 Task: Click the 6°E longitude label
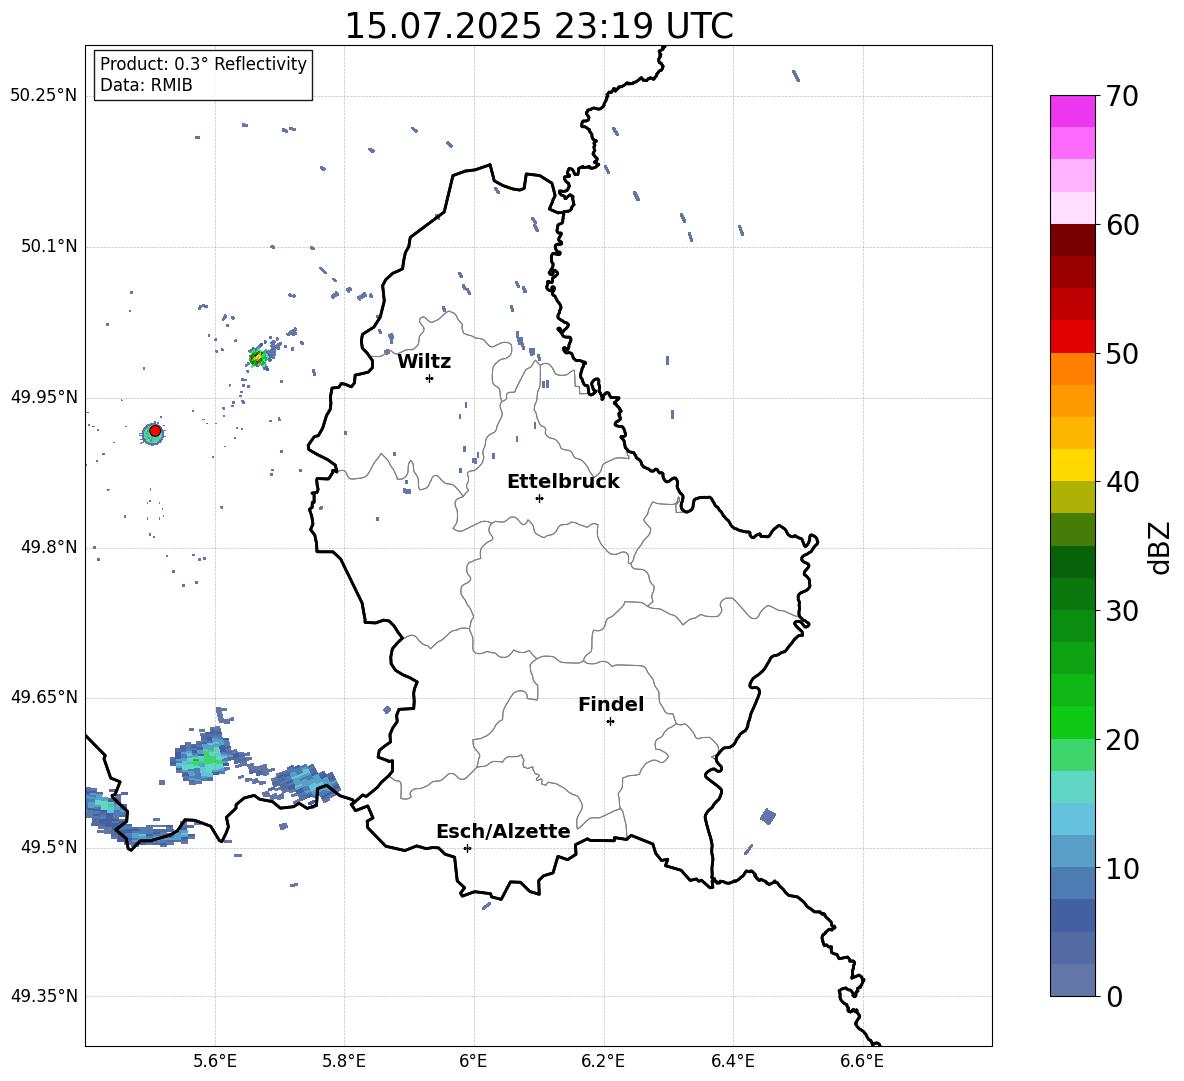pyautogui.click(x=474, y=1061)
